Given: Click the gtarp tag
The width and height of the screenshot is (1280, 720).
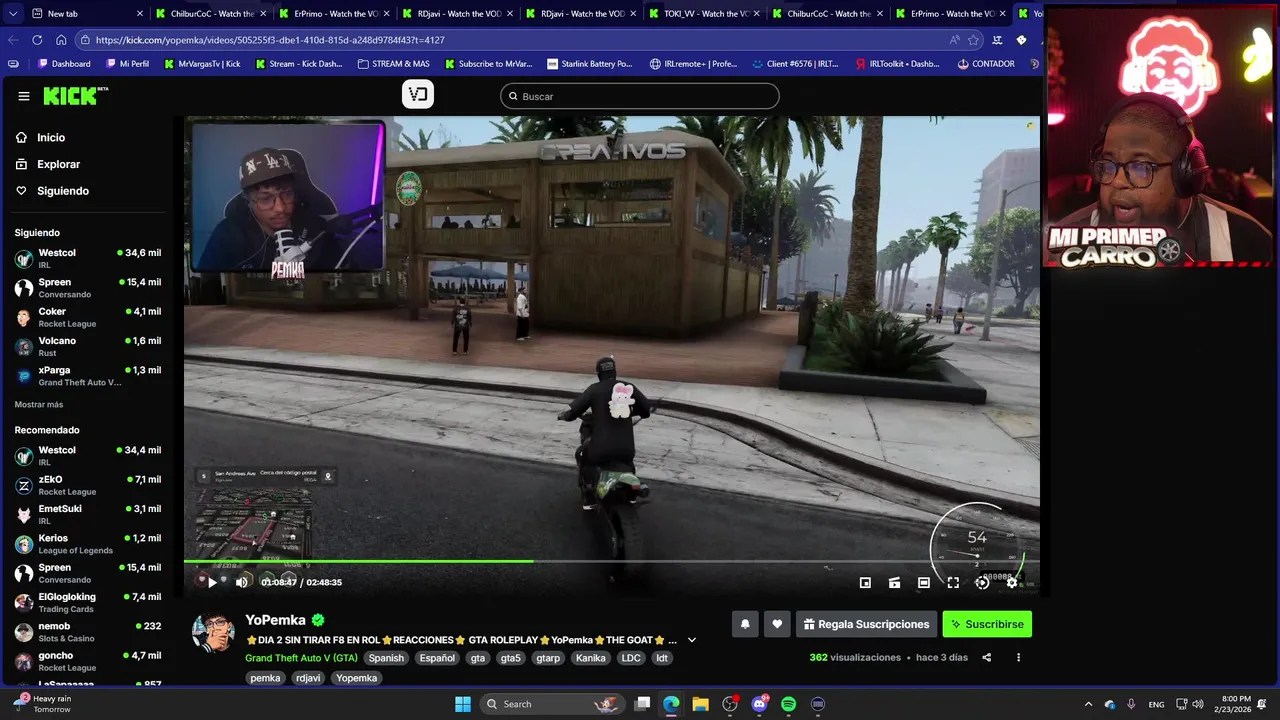Looking at the screenshot, I should 548,658.
